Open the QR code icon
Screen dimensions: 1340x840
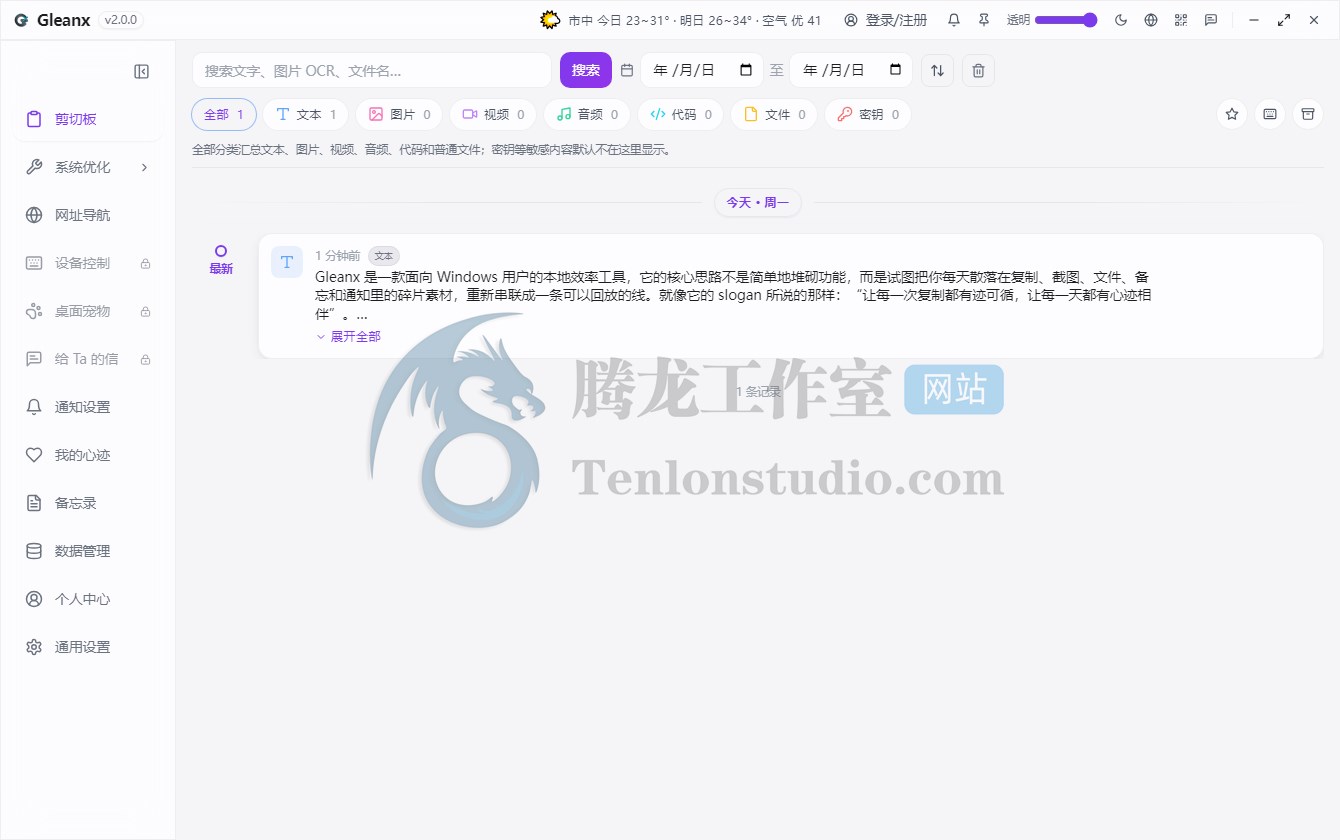1181,20
